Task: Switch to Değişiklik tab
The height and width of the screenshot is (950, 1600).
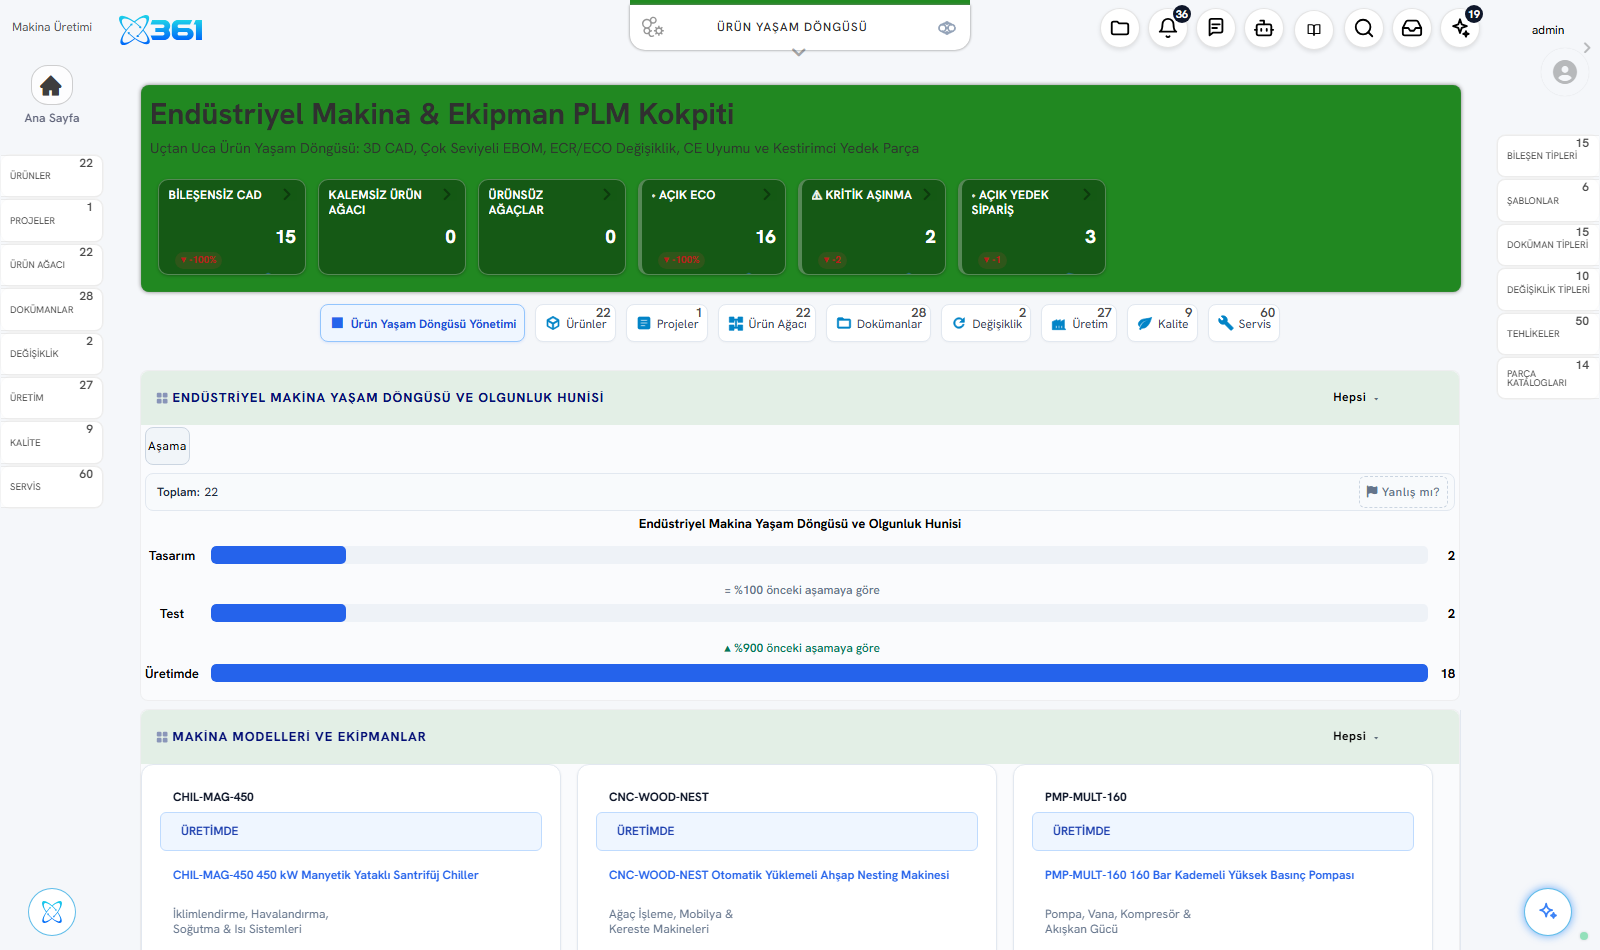Action: click(x=987, y=323)
